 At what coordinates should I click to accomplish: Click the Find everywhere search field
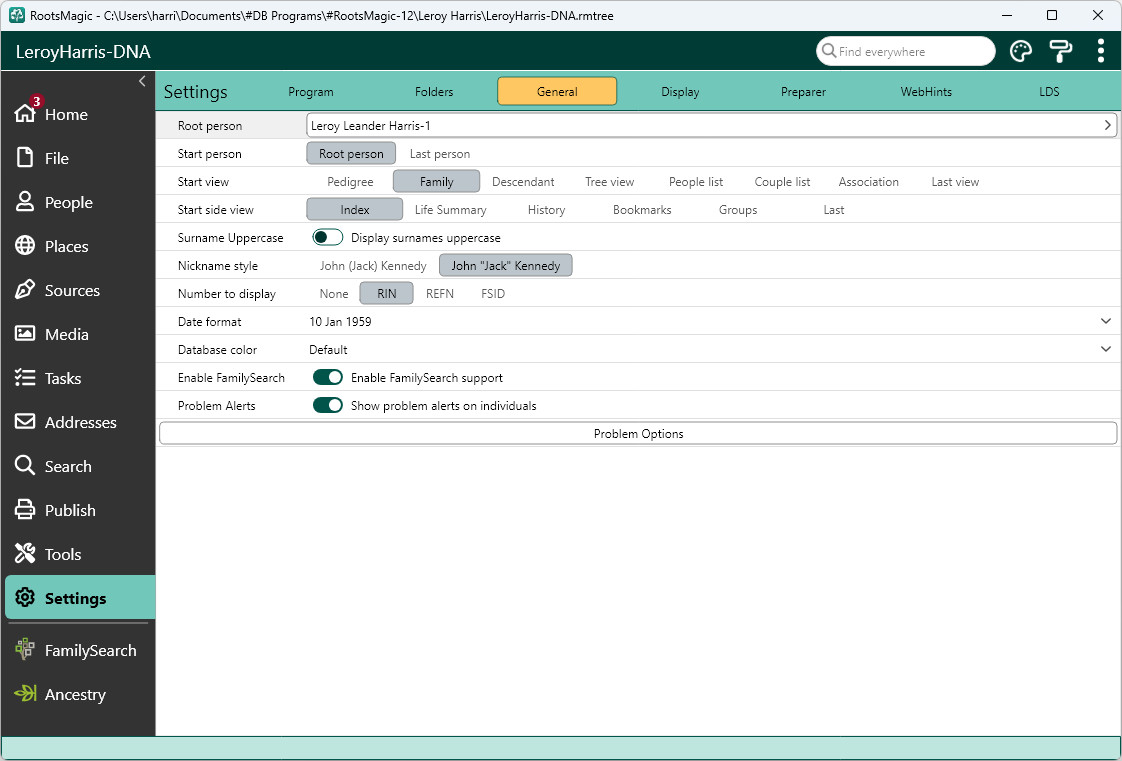[x=905, y=51]
